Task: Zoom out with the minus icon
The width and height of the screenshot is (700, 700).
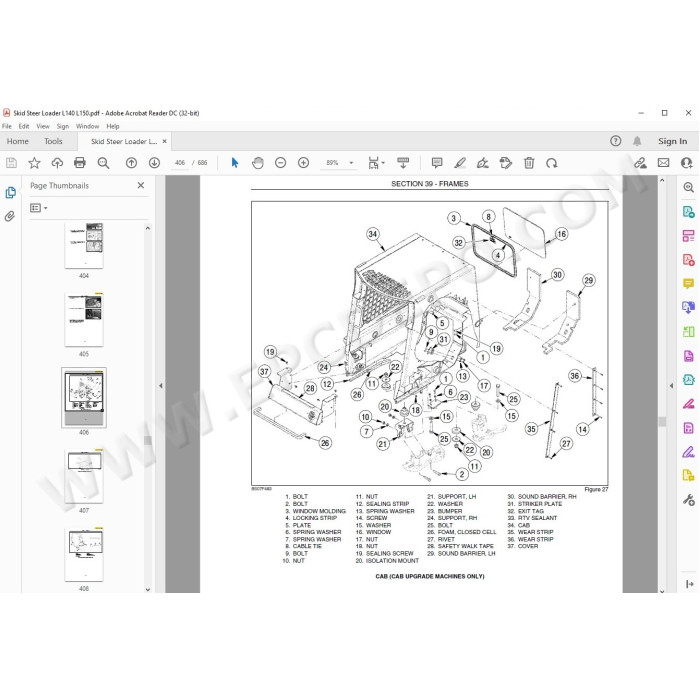Action: (x=280, y=163)
